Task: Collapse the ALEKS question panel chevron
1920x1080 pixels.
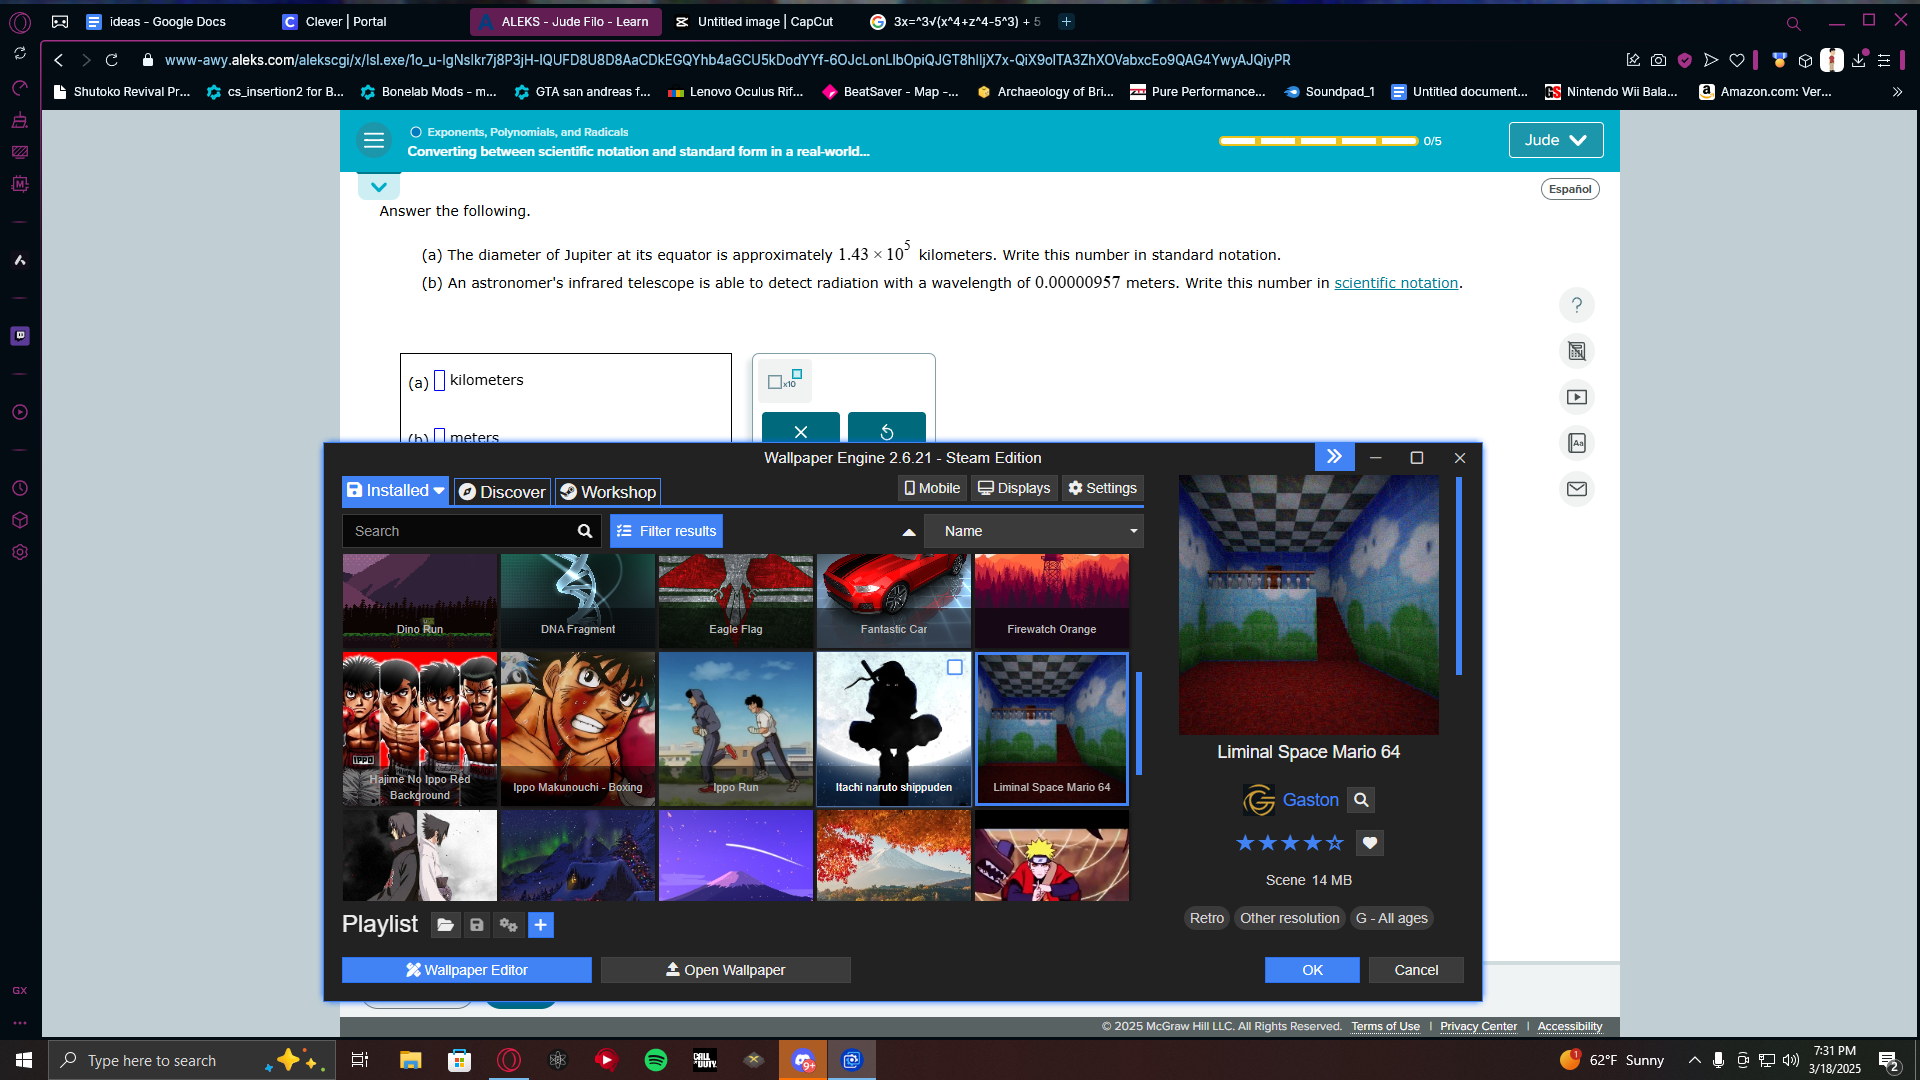Action: (x=379, y=187)
